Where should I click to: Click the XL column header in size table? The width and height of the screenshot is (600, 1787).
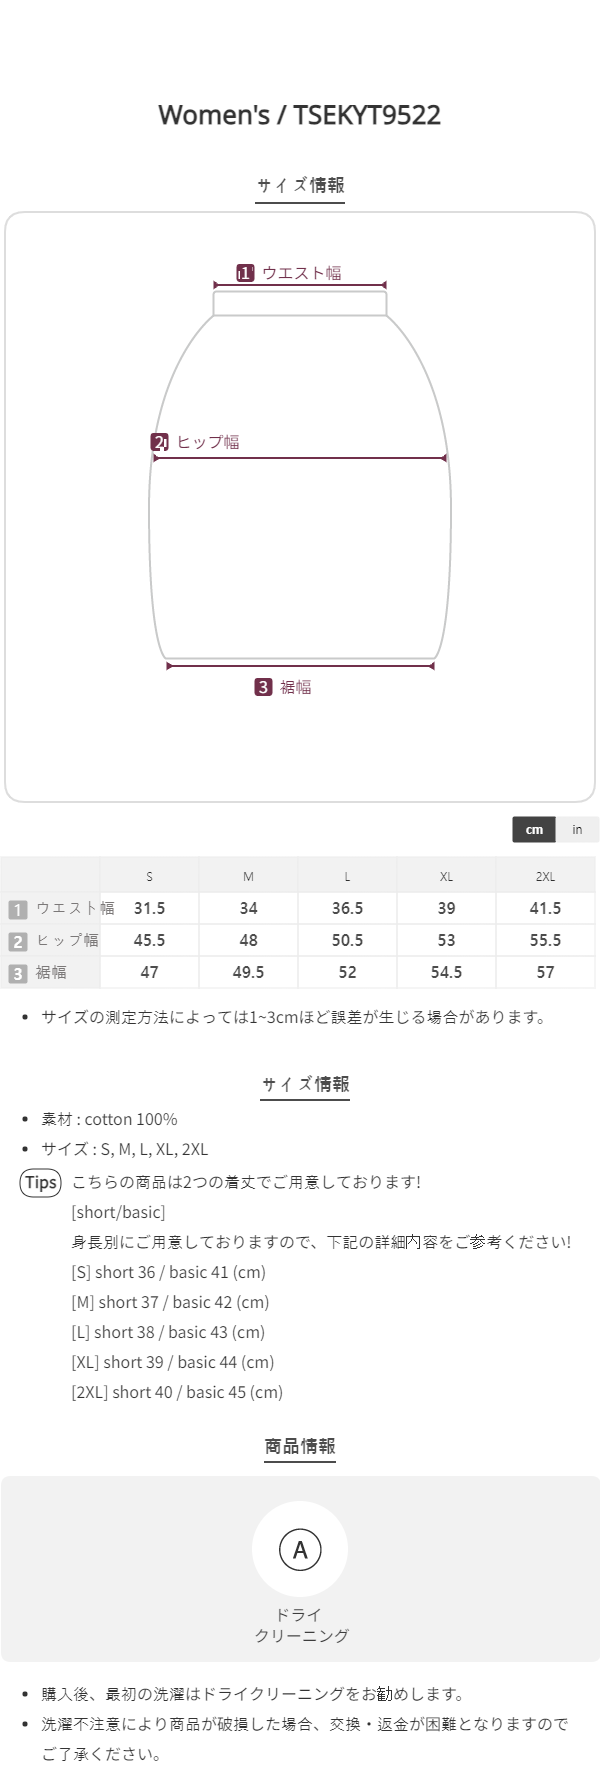[x=446, y=877]
